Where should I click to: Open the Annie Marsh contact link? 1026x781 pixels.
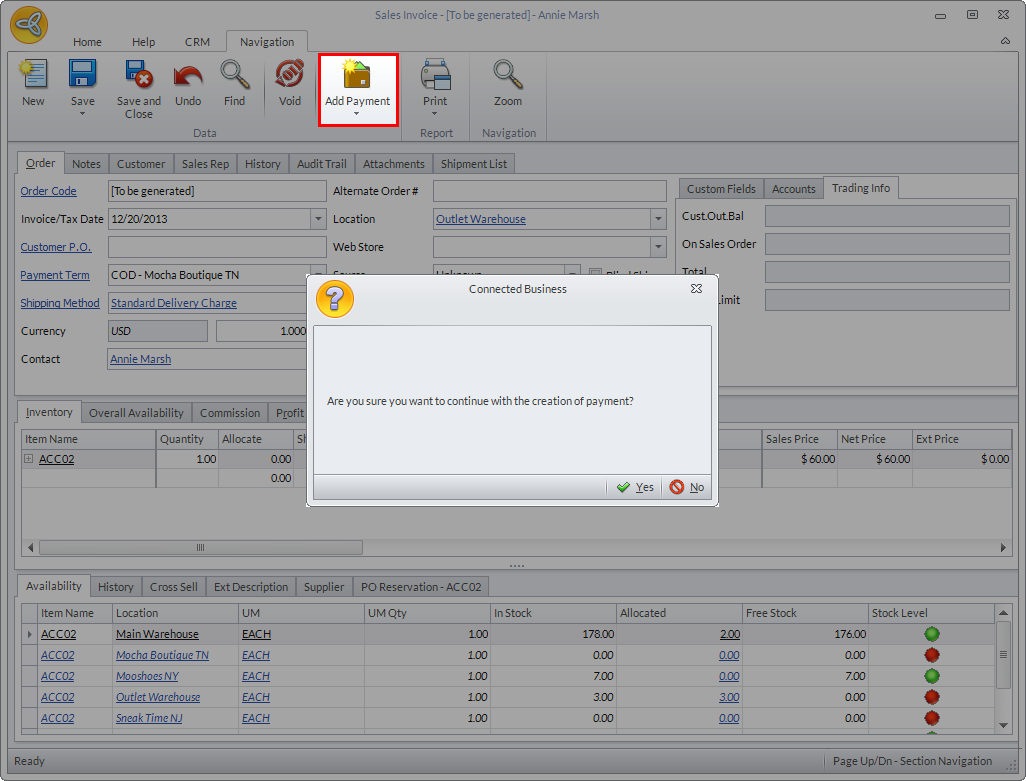[x=140, y=359]
